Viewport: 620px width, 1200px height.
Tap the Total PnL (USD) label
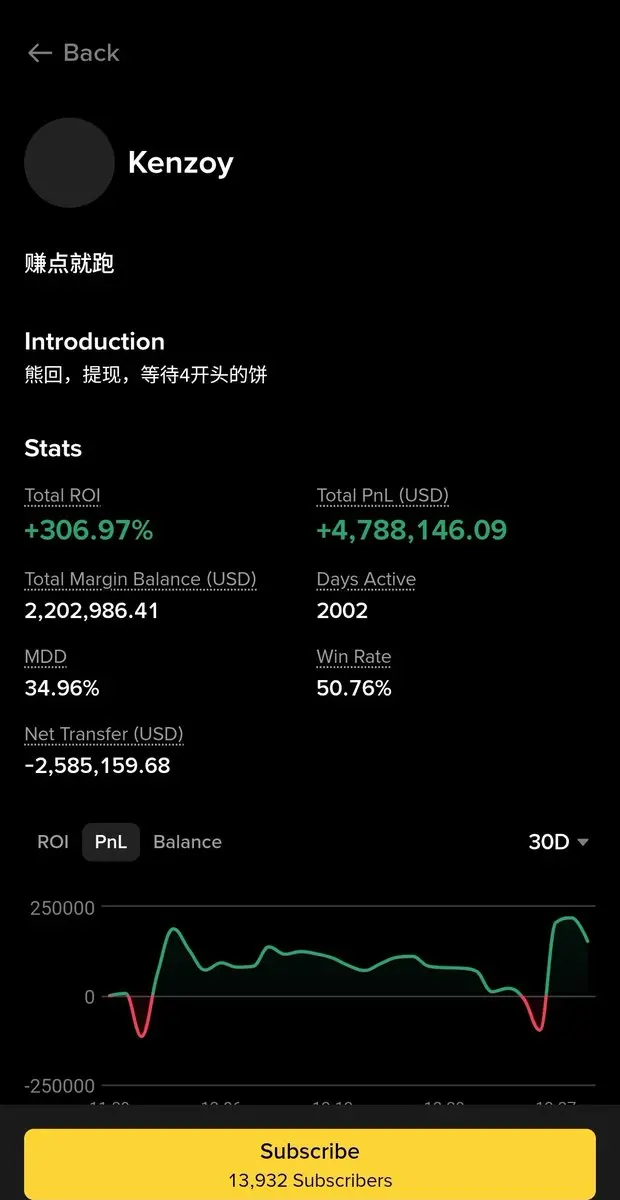(383, 495)
